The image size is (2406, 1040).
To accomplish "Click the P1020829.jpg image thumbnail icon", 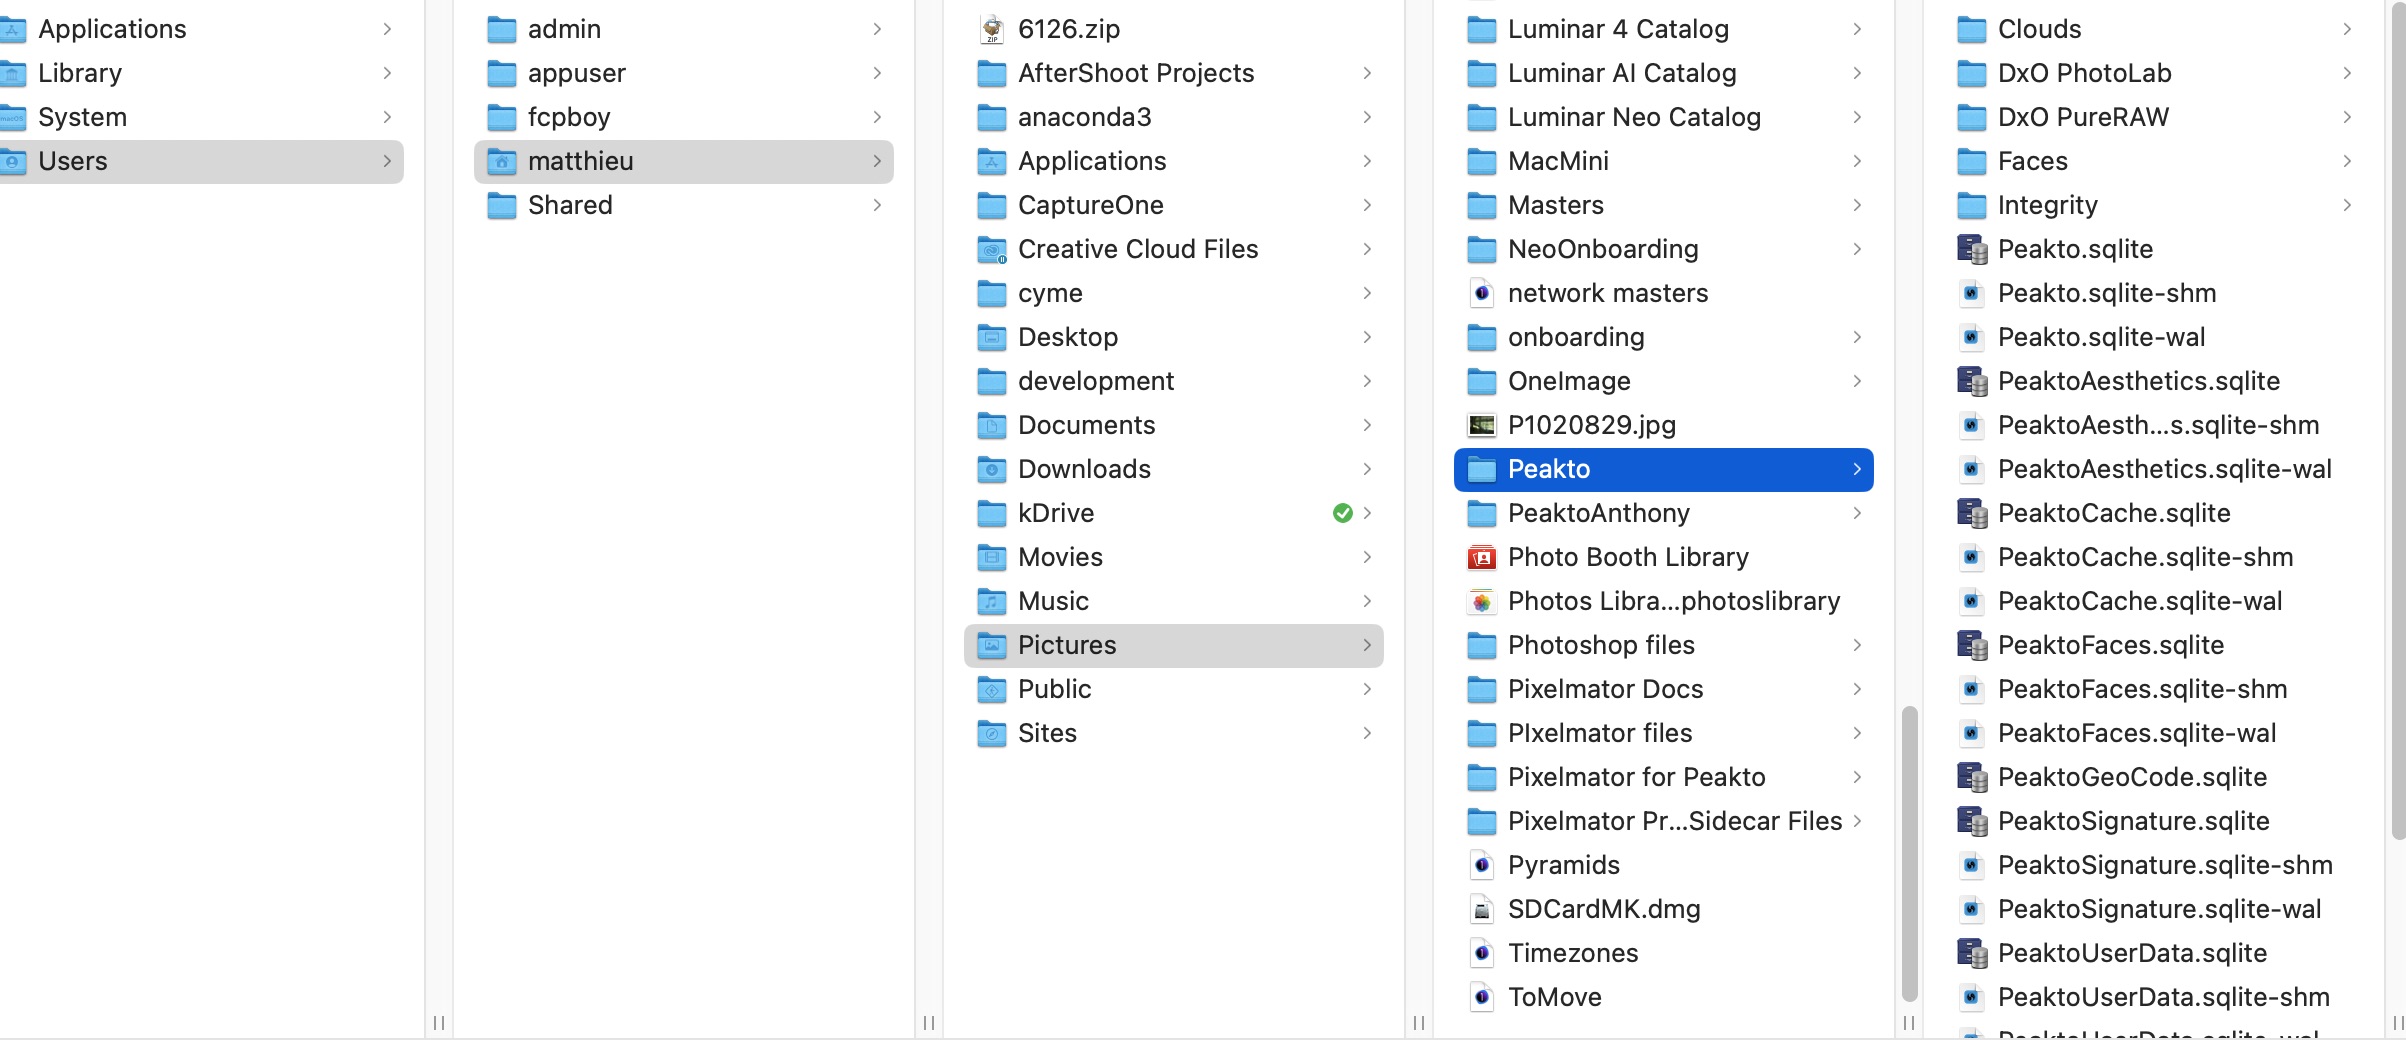I will [x=1481, y=425].
